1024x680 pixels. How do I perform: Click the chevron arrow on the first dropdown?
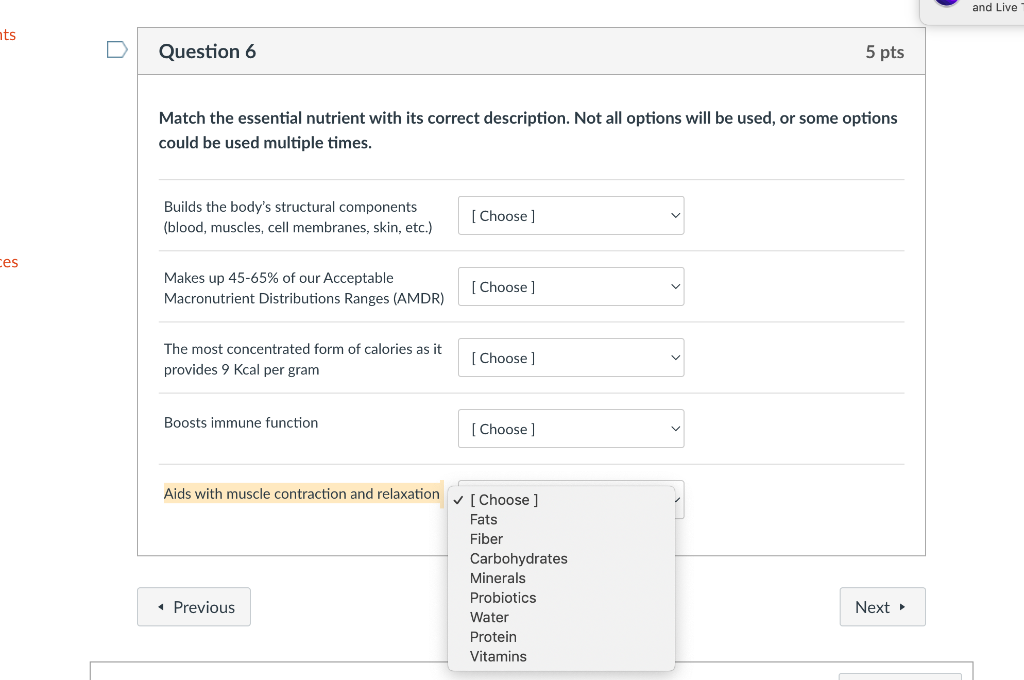(675, 216)
